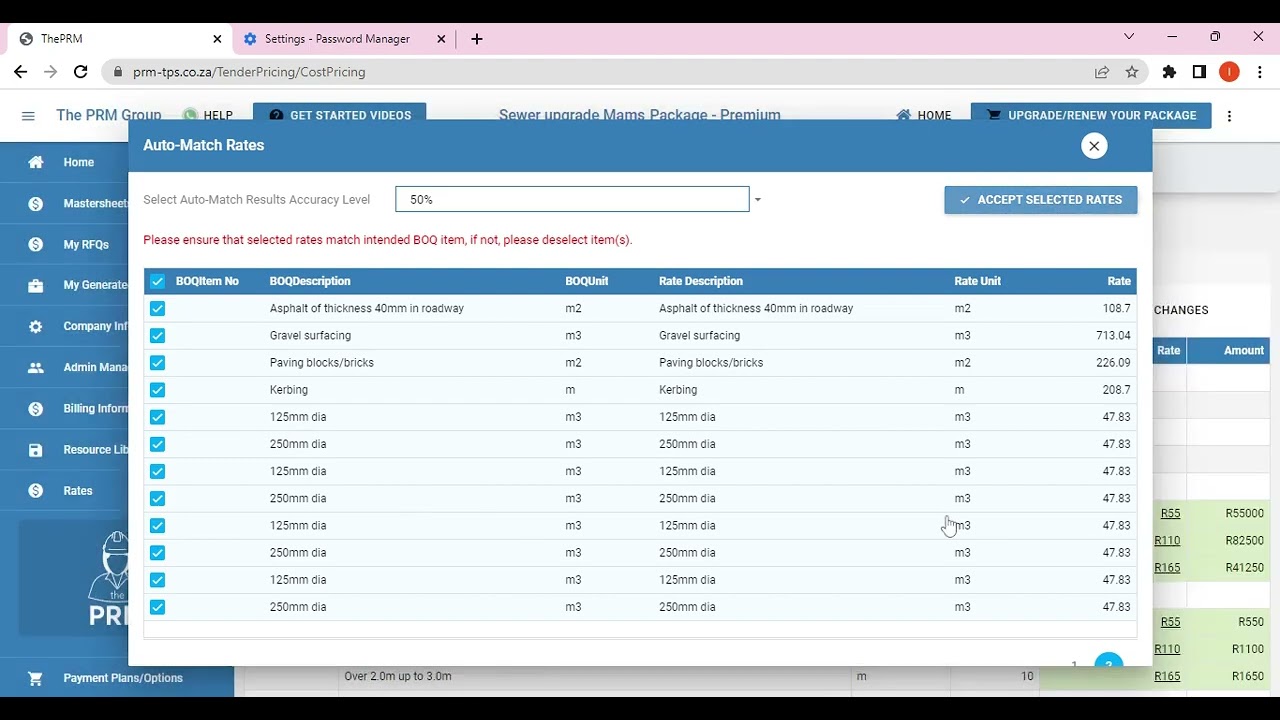Click the HOME link in top bar
This screenshot has height=720, width=1280.
pos(924,116)
